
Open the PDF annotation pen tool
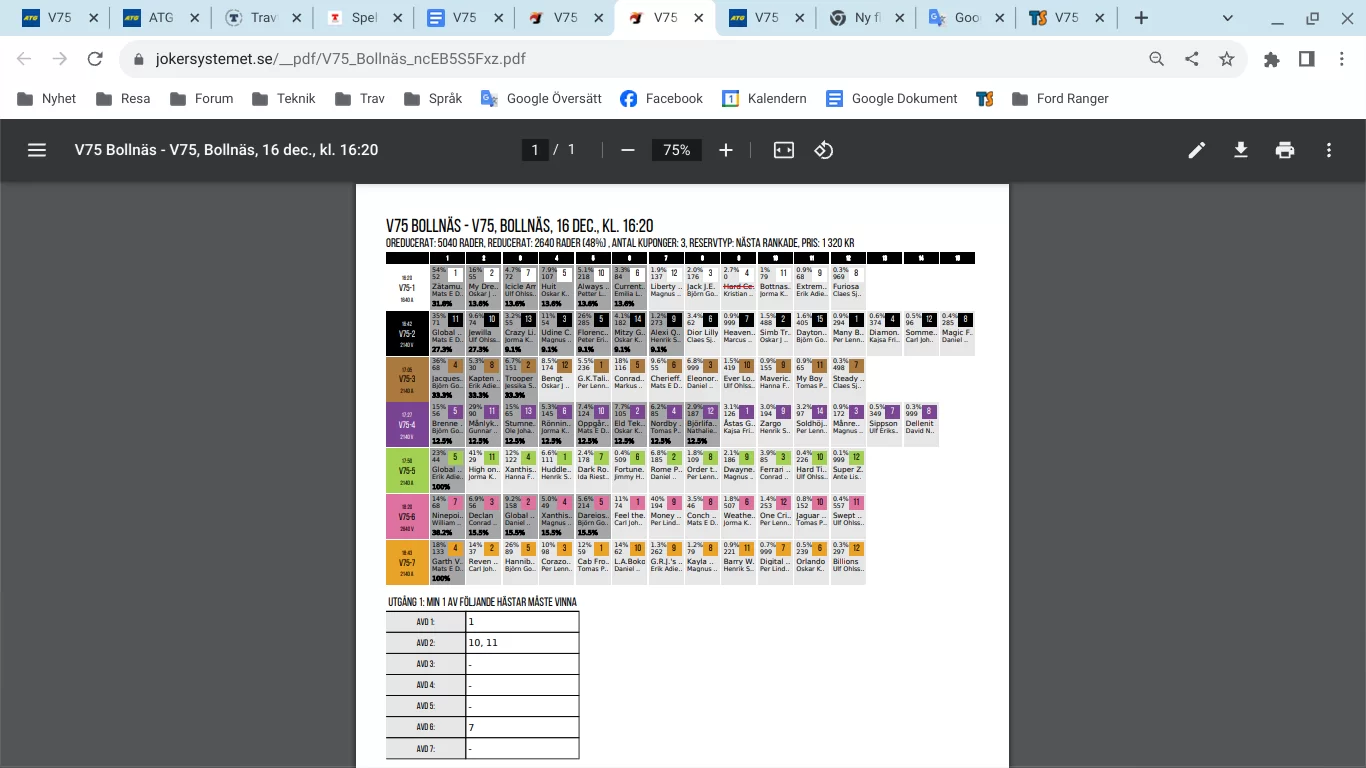[x=1197, y=150]
